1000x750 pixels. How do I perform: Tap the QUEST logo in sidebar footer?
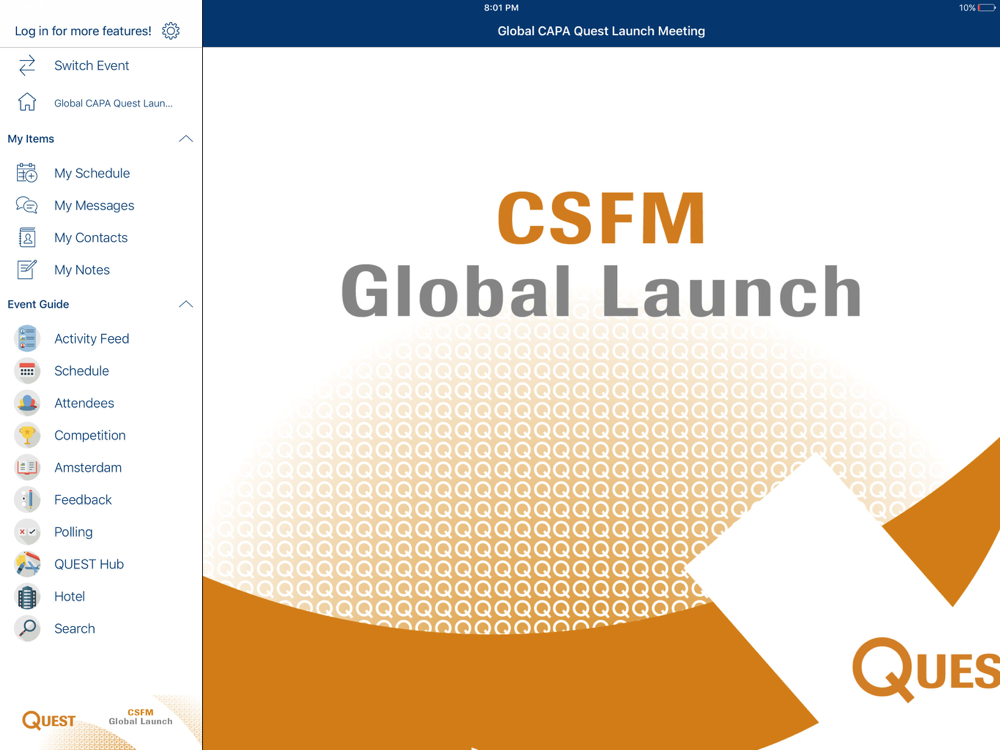point(48,720)
